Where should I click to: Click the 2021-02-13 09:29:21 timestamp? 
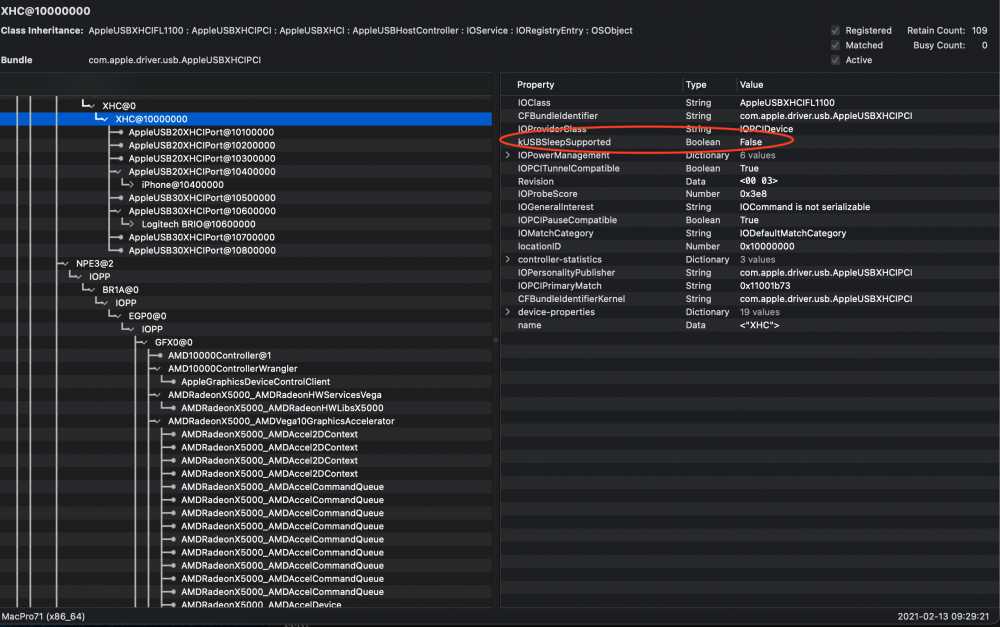click(943, 616)
